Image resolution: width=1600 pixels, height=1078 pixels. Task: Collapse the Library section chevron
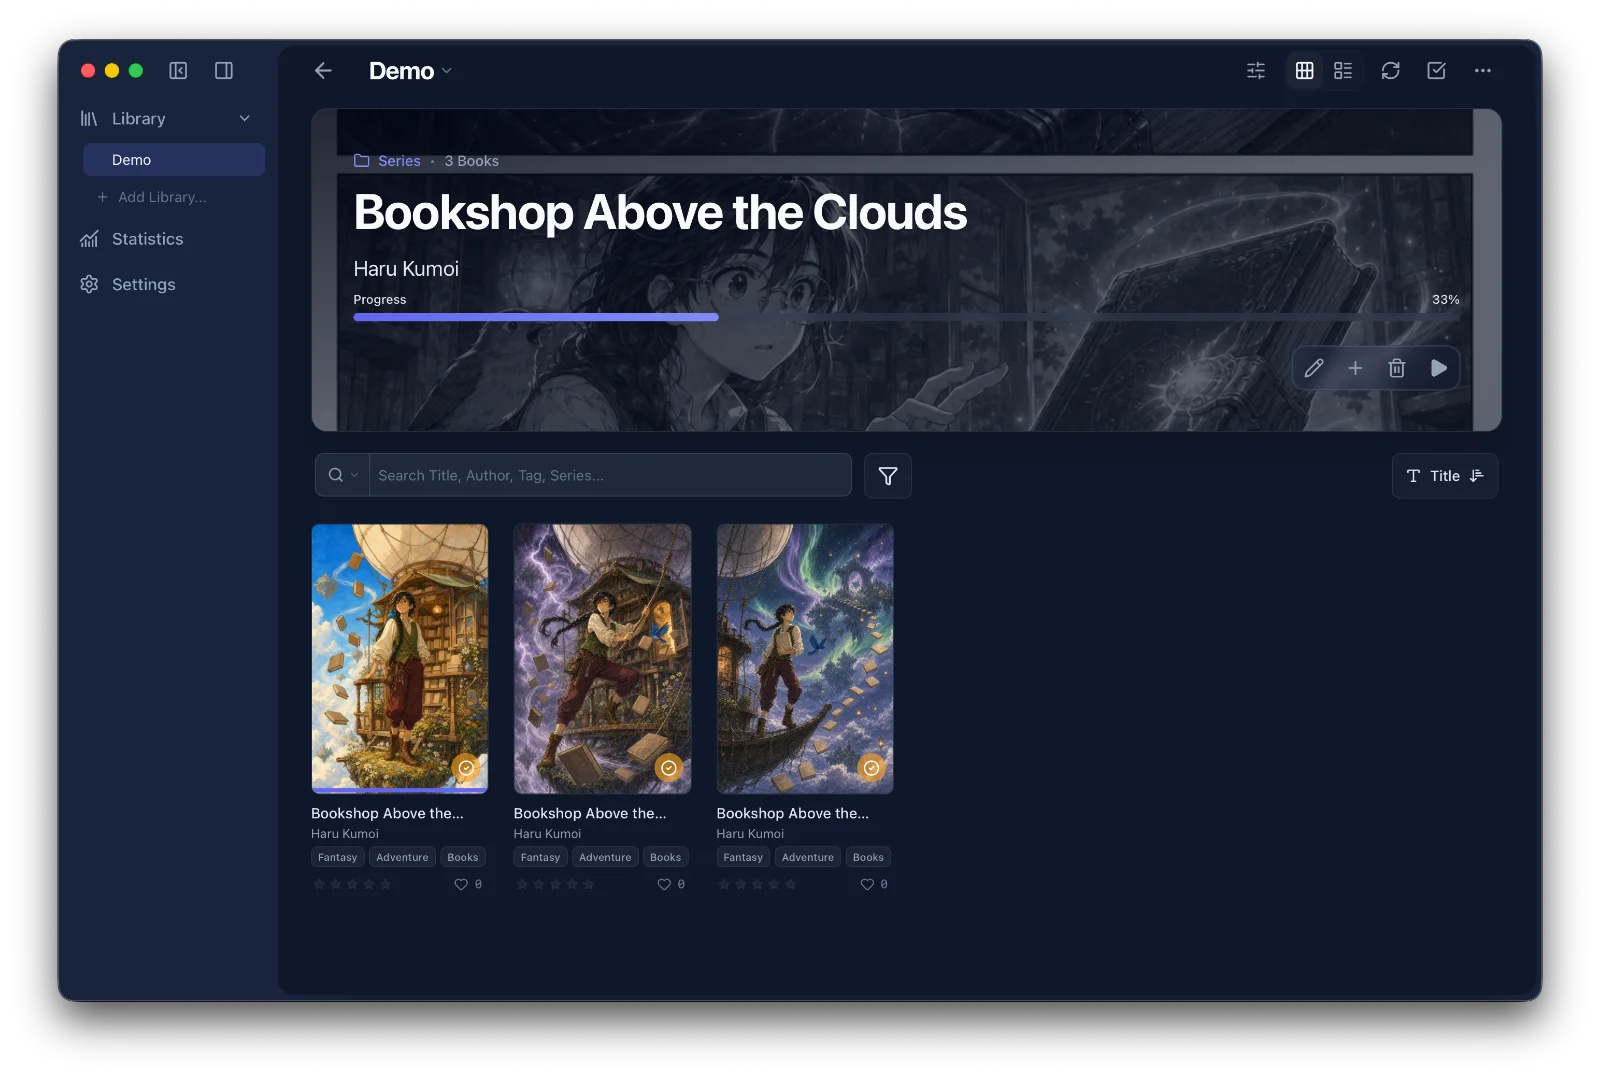pos(244,118)
